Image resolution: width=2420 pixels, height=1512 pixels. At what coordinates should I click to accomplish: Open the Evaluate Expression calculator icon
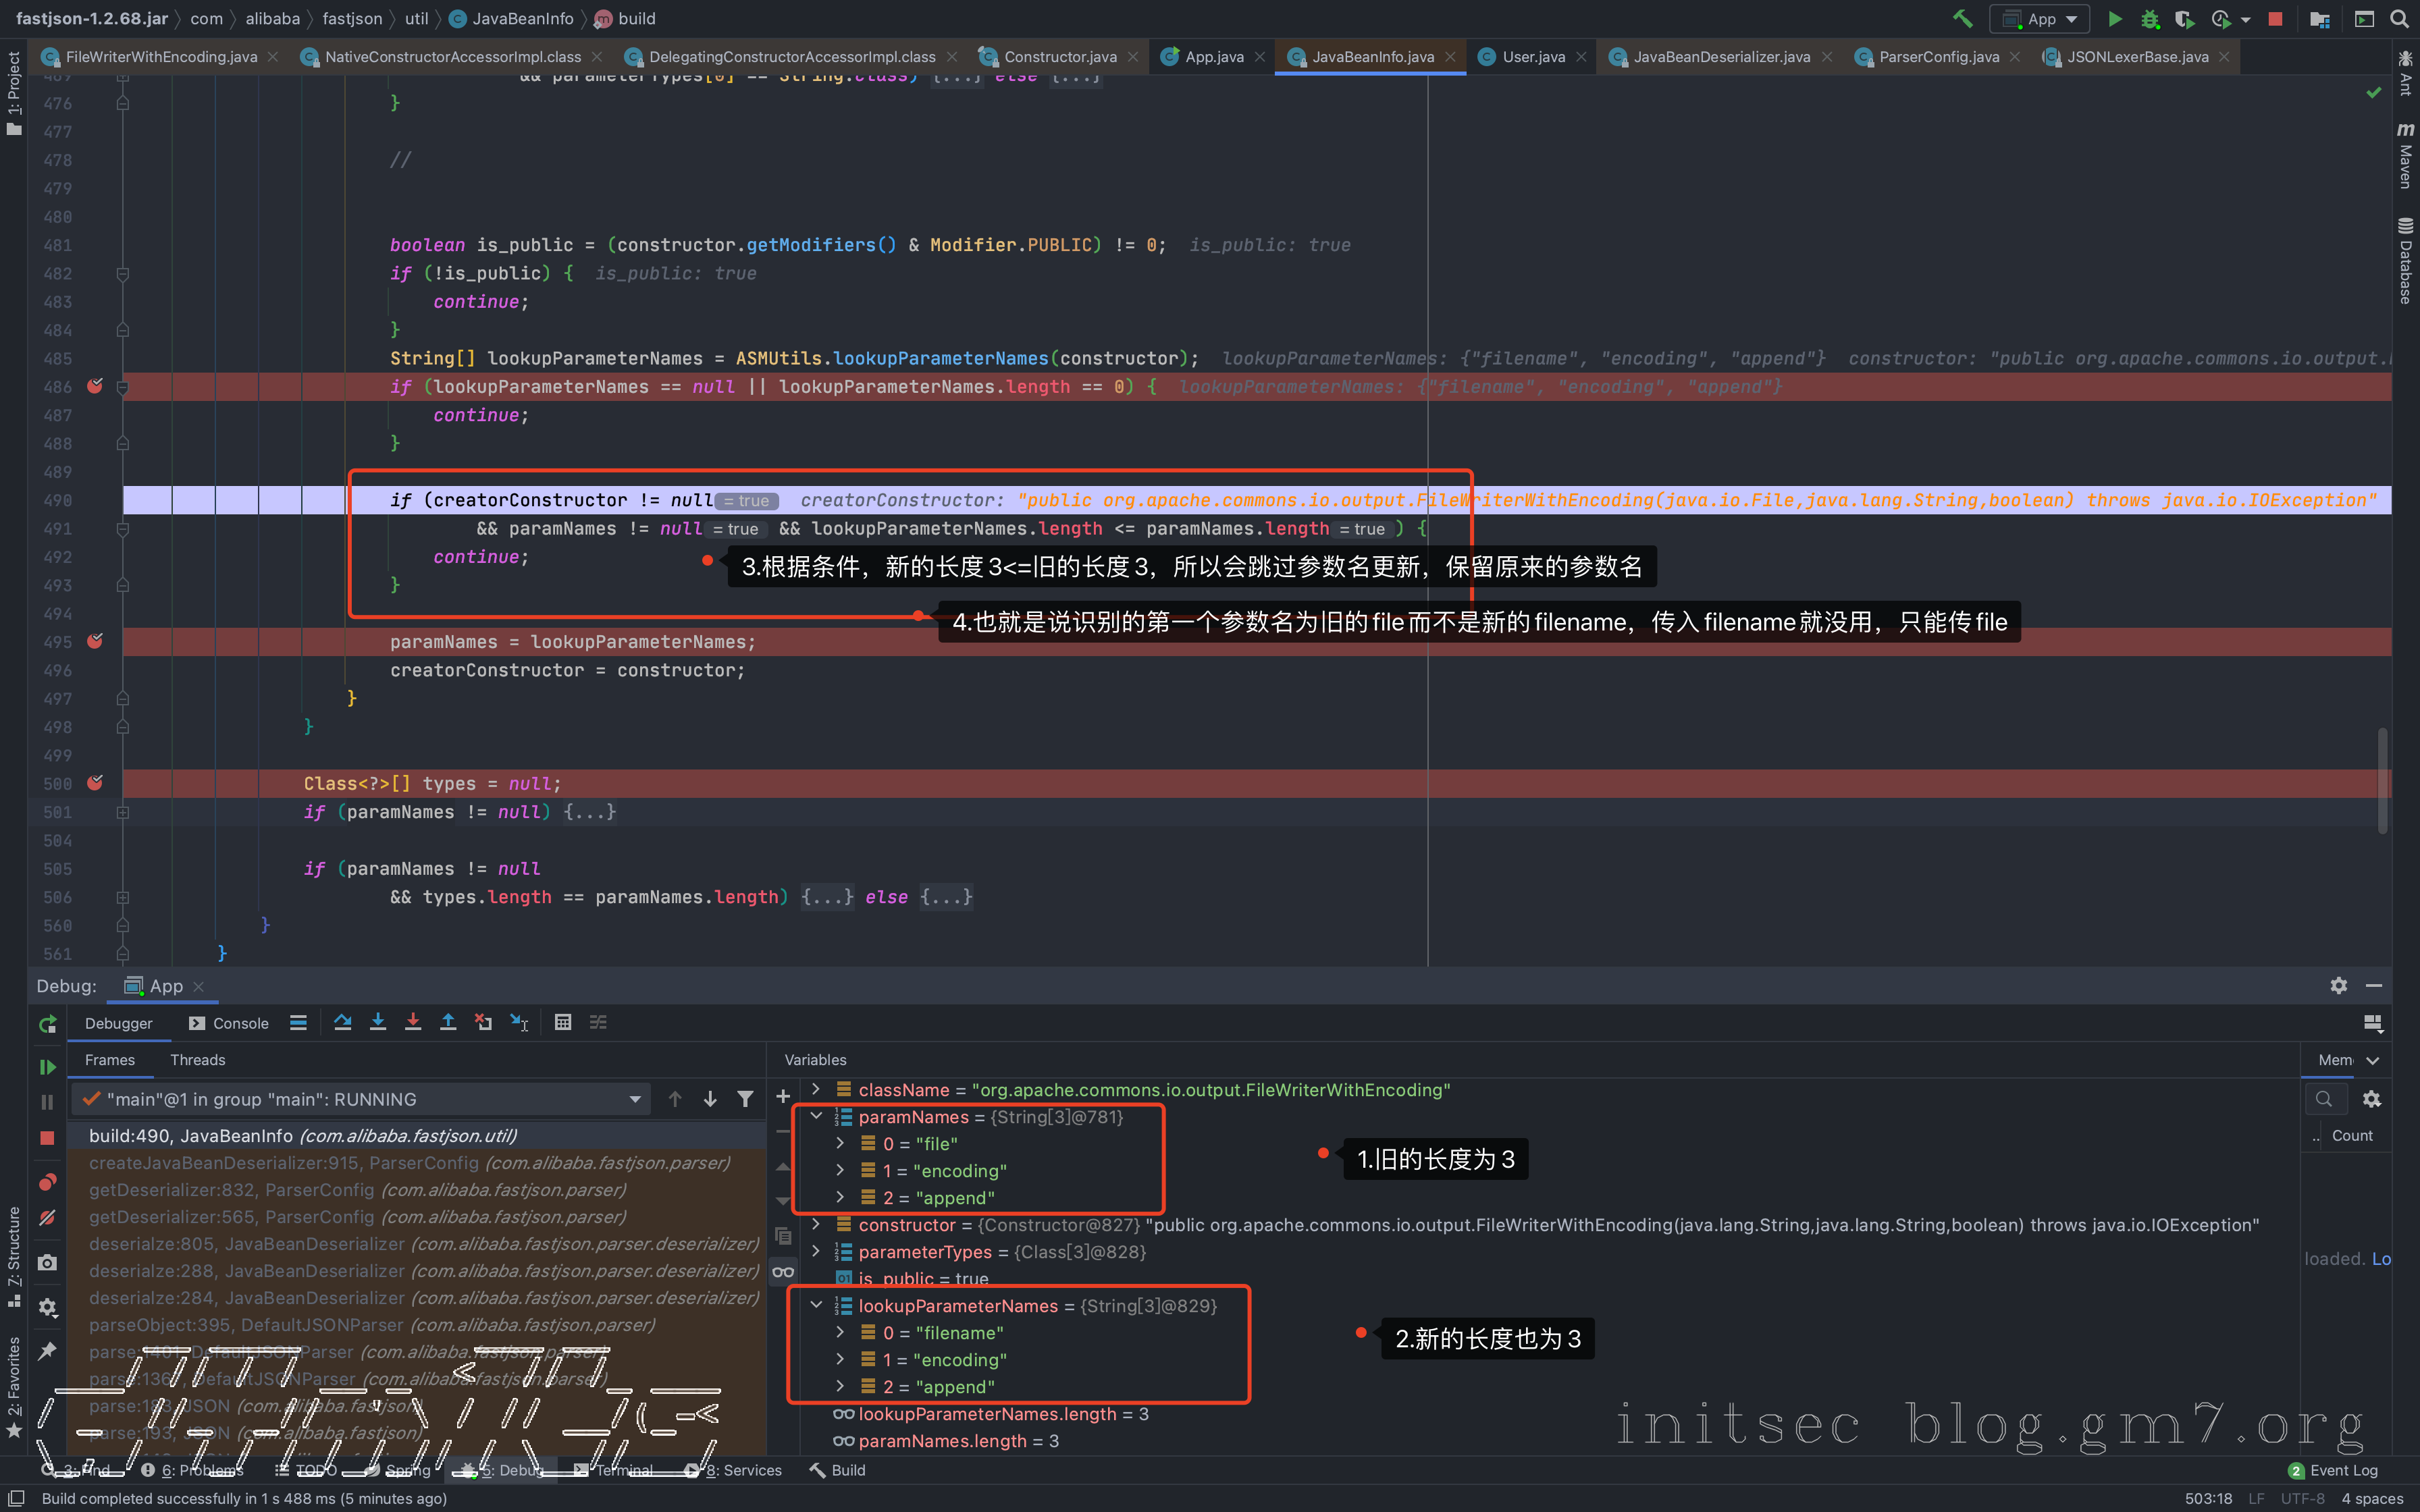(x=563, y=1022)
